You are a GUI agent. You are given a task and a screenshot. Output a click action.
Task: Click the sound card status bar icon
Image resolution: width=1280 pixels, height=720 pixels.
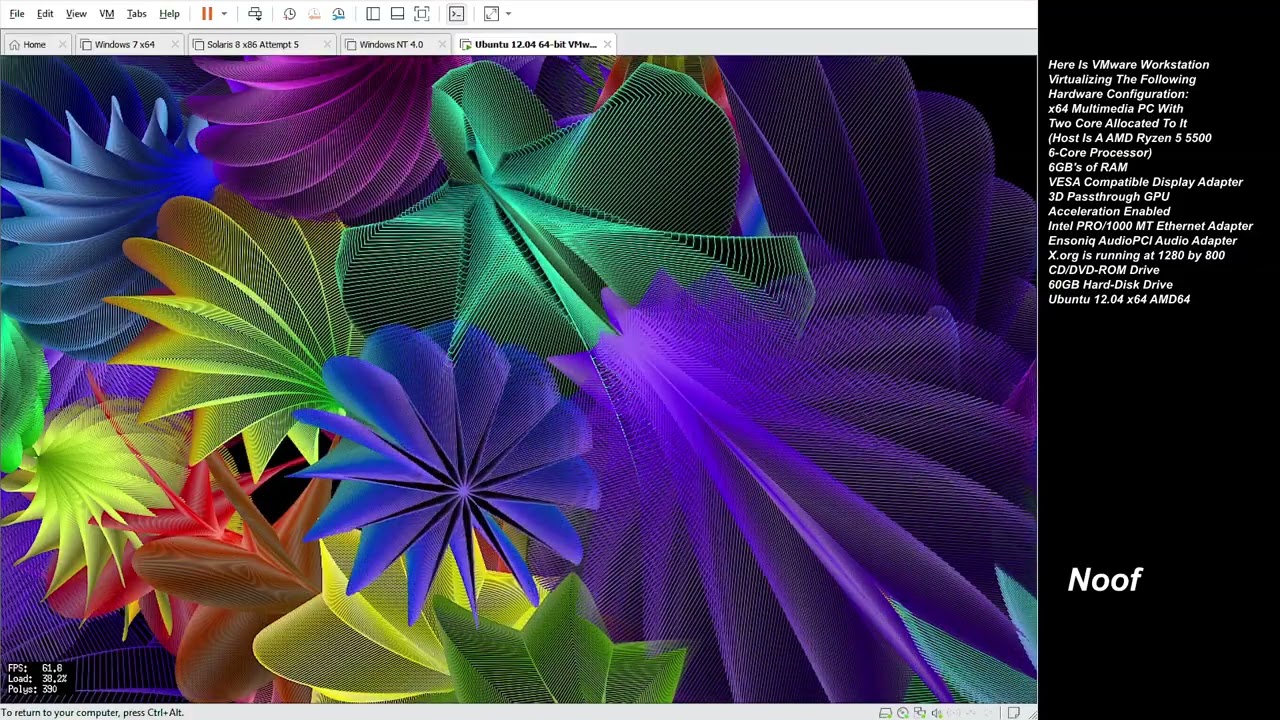point(937,713)
